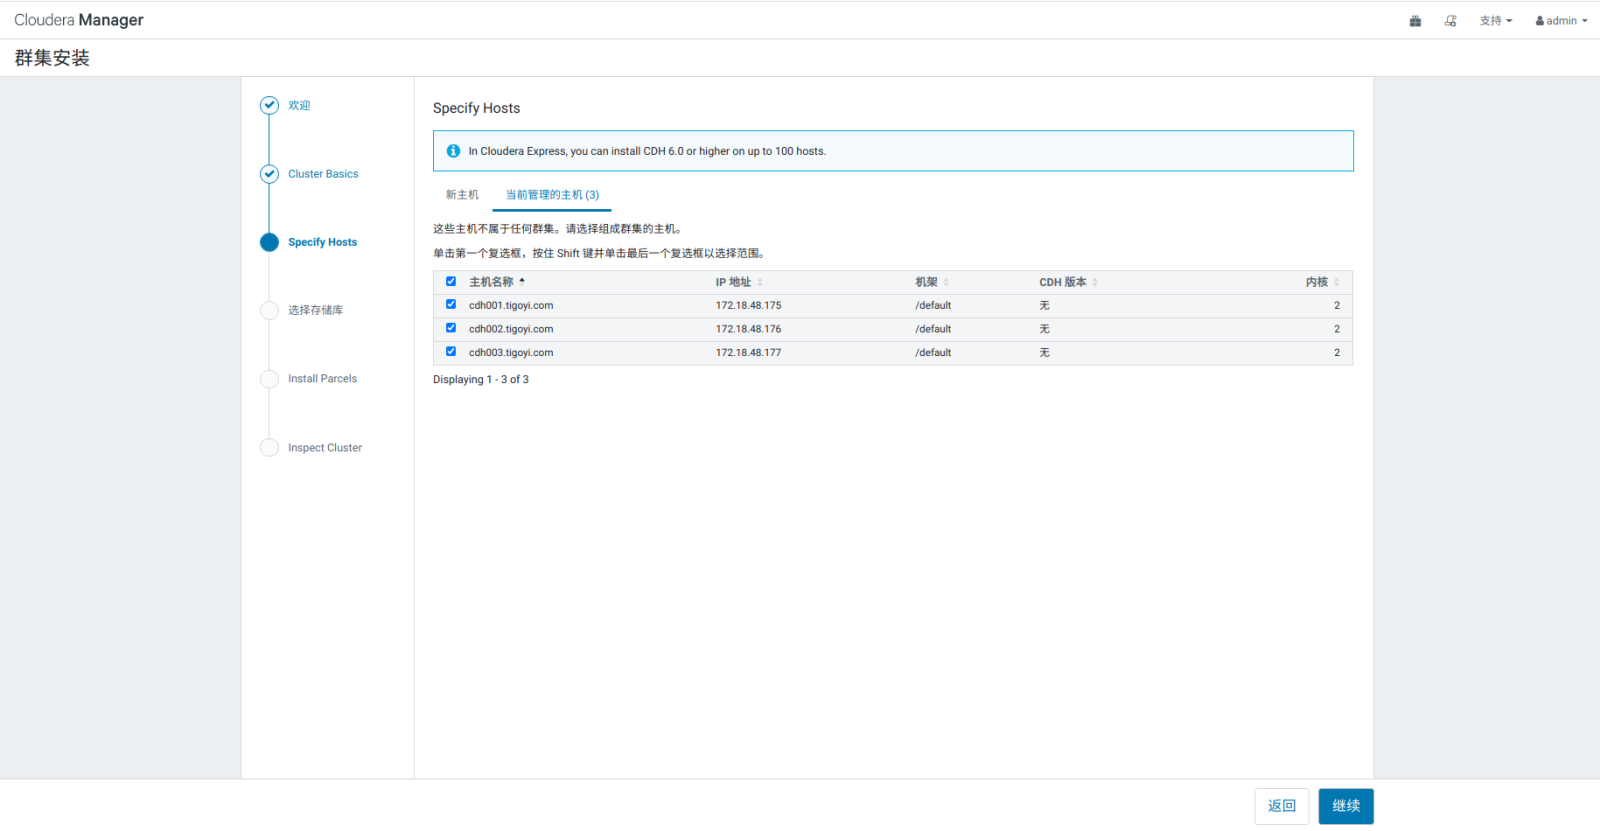Click sort icon next to IP 地址 header

click(x=760, y=282)
